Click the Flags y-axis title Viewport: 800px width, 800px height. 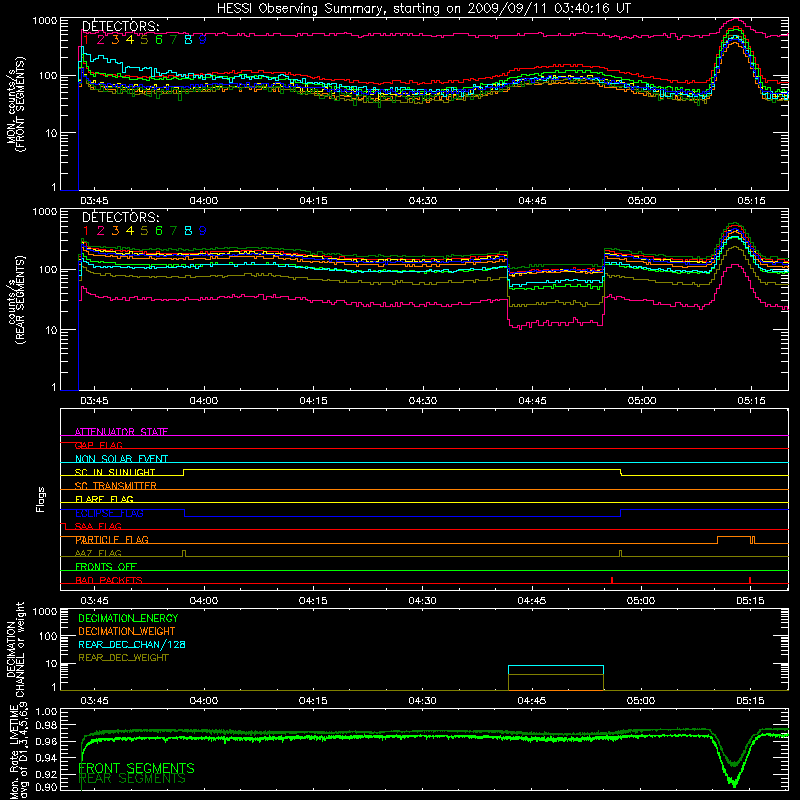(x=40, y=499)
